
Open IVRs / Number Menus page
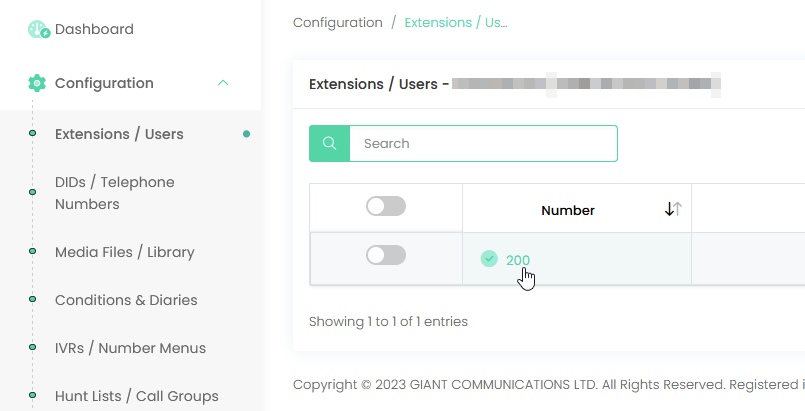coord(130,348)
